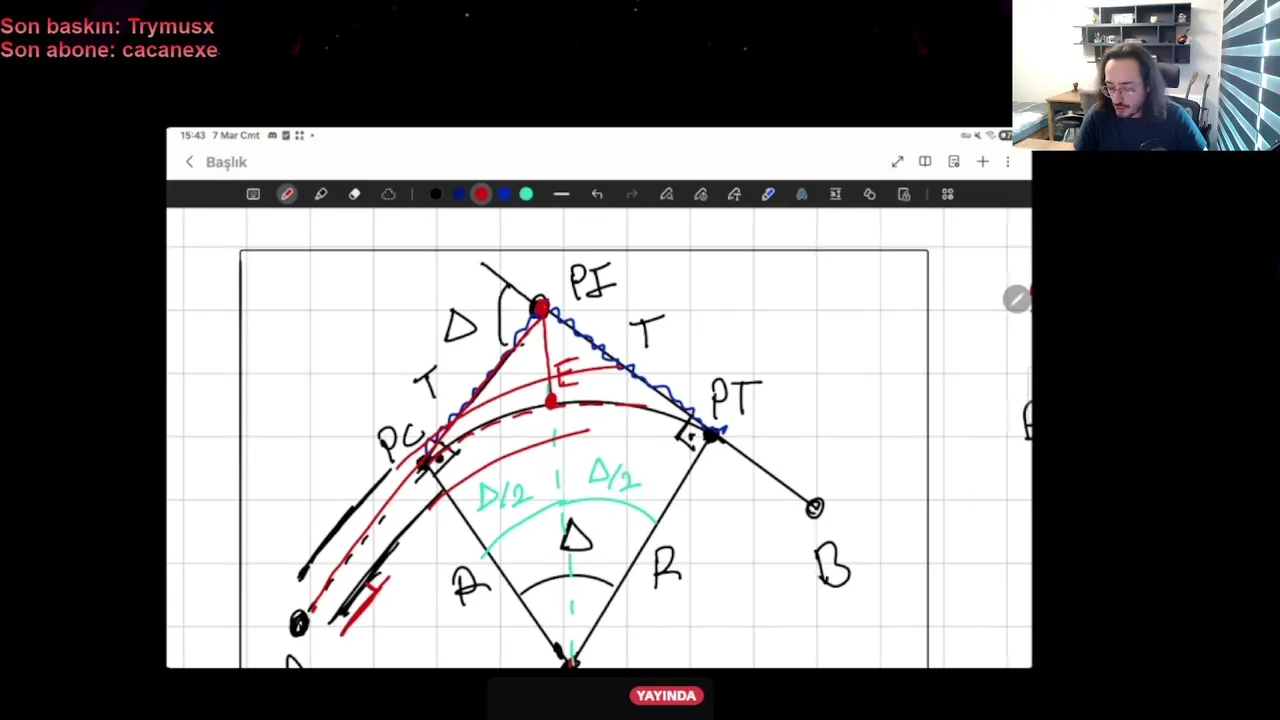Select the shapes tool icon
Screen dimensions: 1280x720
[x=869, y=194]
